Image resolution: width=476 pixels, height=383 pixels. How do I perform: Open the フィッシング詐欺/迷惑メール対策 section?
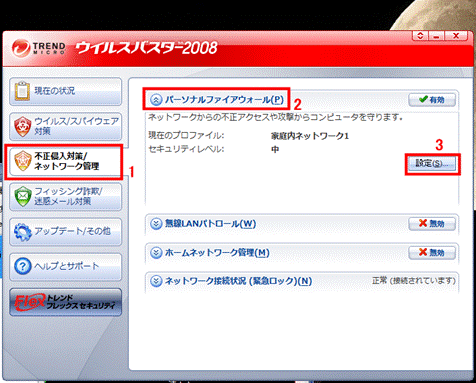tap(65, 197)
